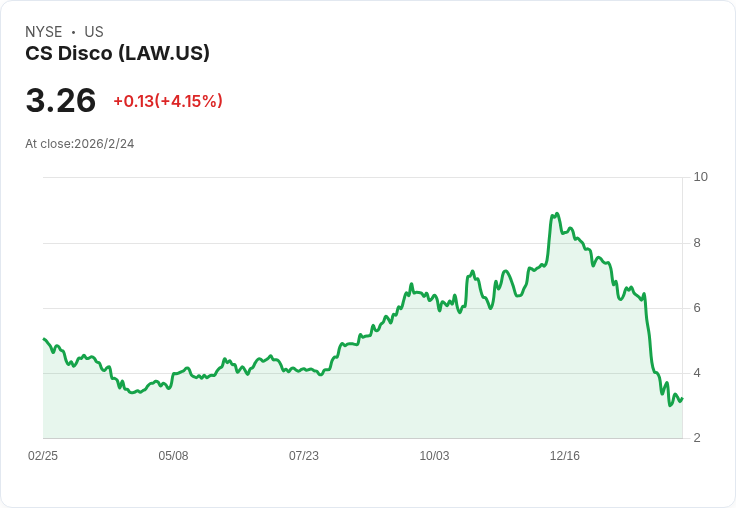Click the 07/23 date axis label
This screenshot has width=736, height=508.
pyautogui.click(x=304, y=455)
